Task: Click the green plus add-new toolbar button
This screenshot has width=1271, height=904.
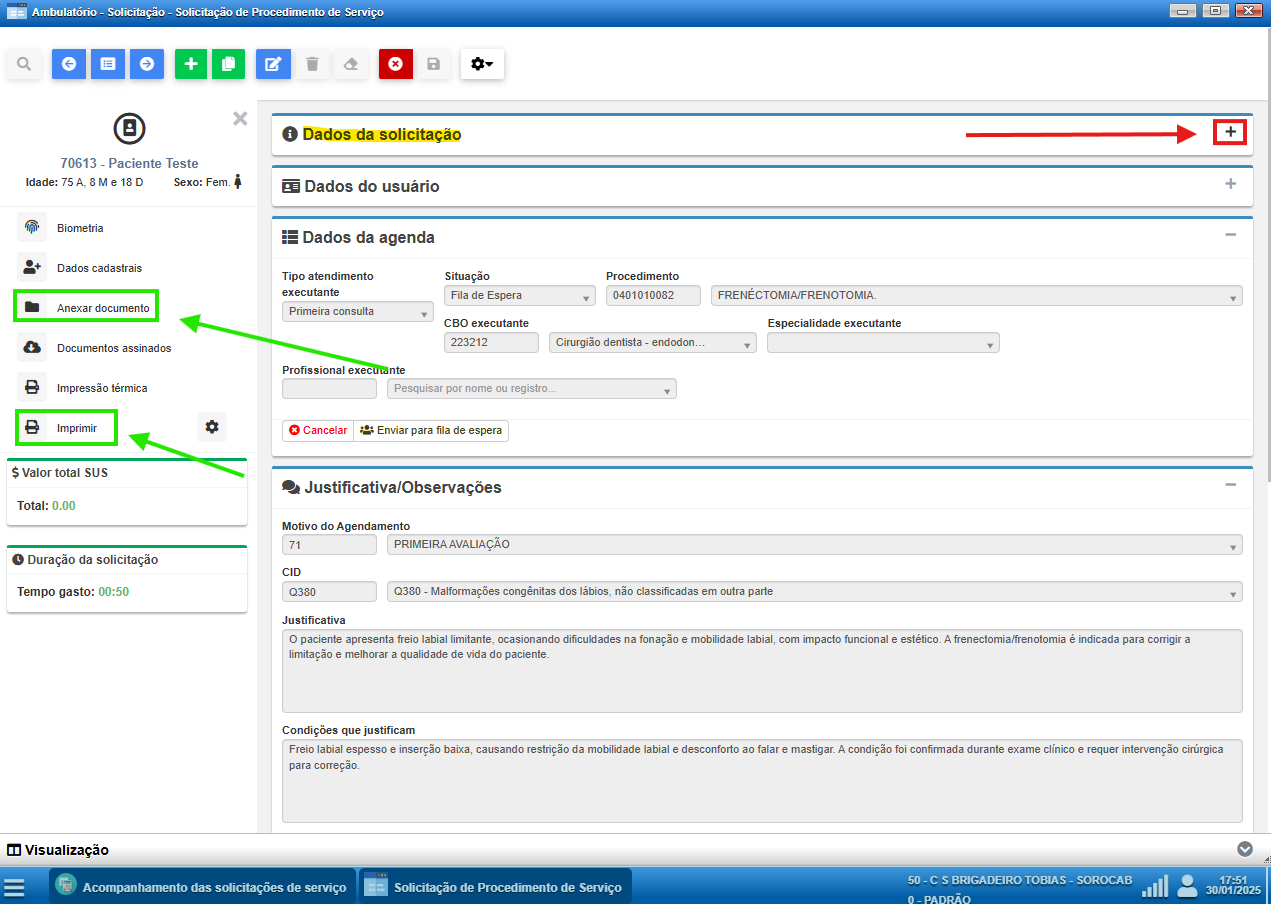Action: (x=191, y=64)
